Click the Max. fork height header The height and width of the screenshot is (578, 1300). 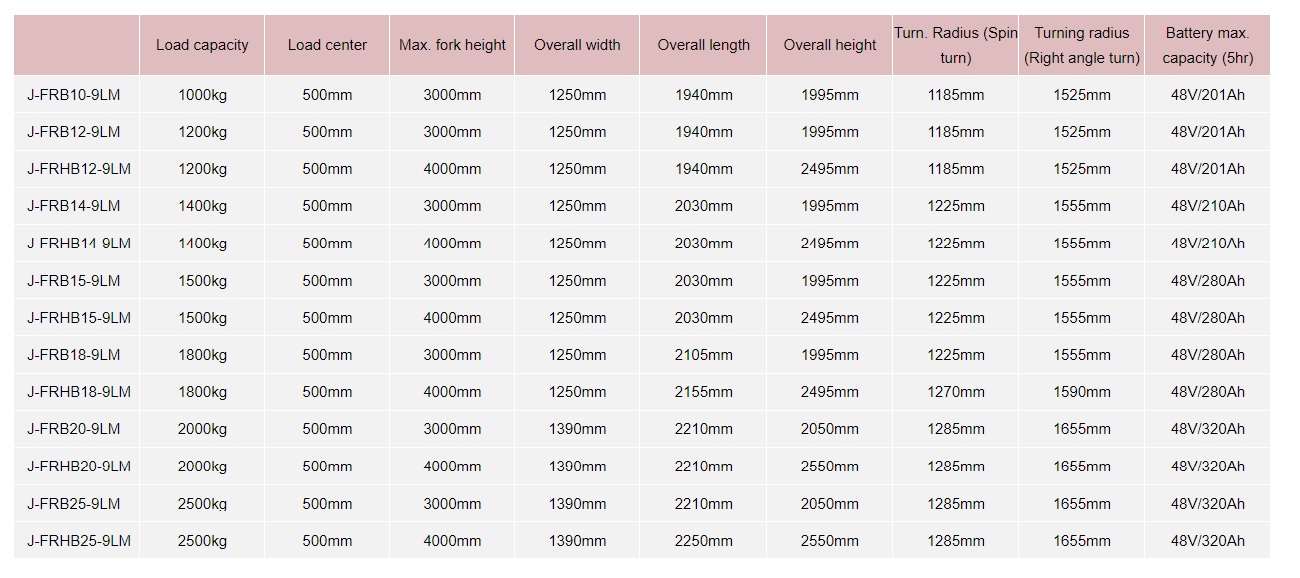coord(452,45)
